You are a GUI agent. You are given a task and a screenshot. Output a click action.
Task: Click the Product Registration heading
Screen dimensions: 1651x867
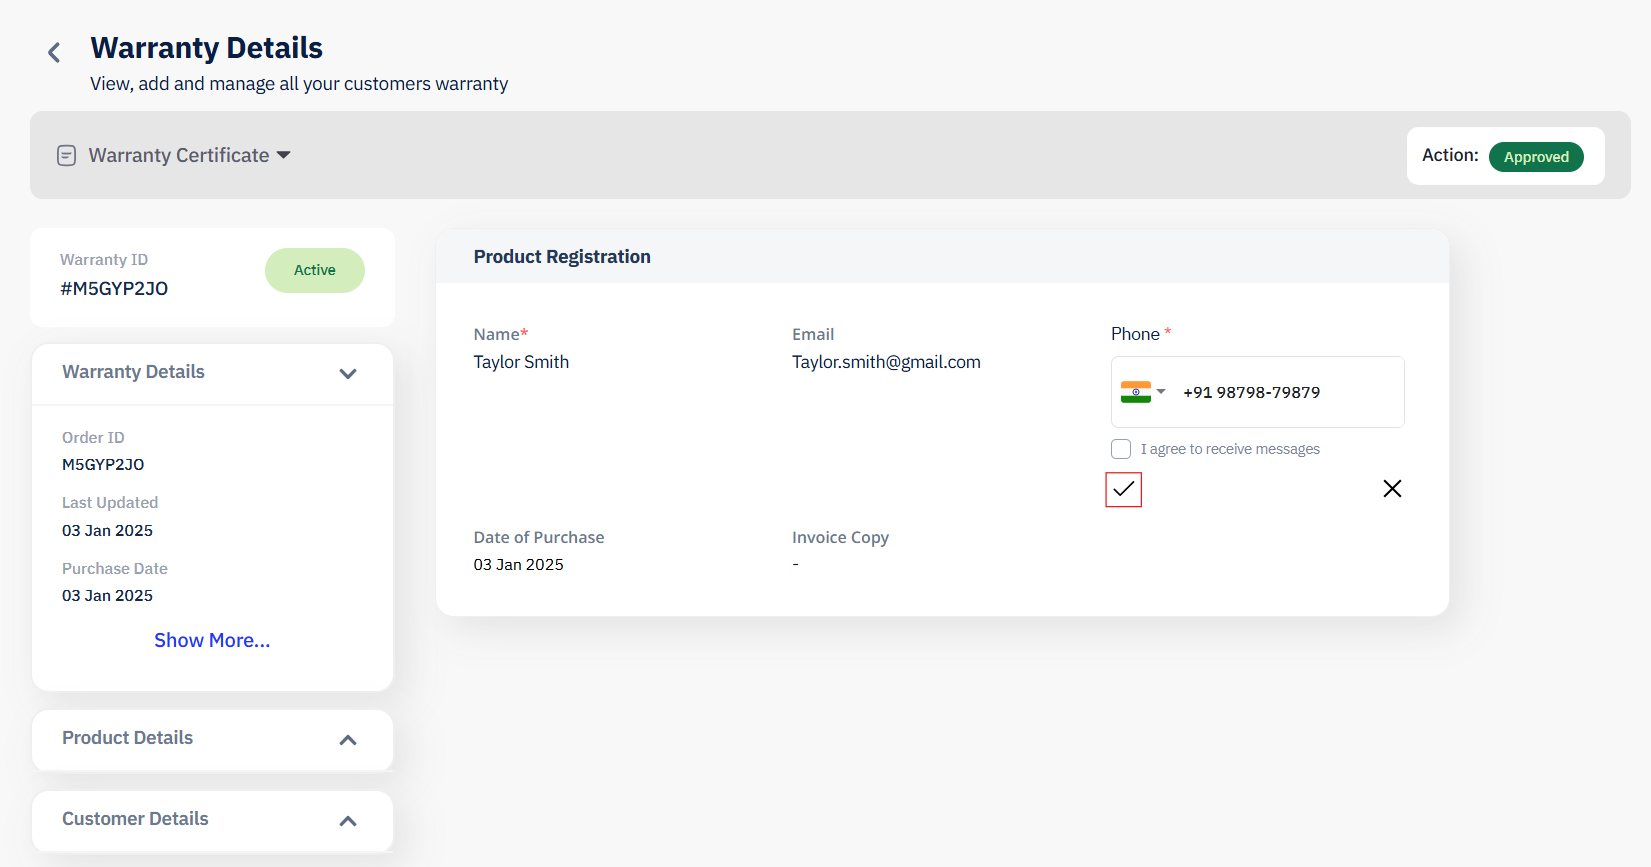click(x=562, y=257)
